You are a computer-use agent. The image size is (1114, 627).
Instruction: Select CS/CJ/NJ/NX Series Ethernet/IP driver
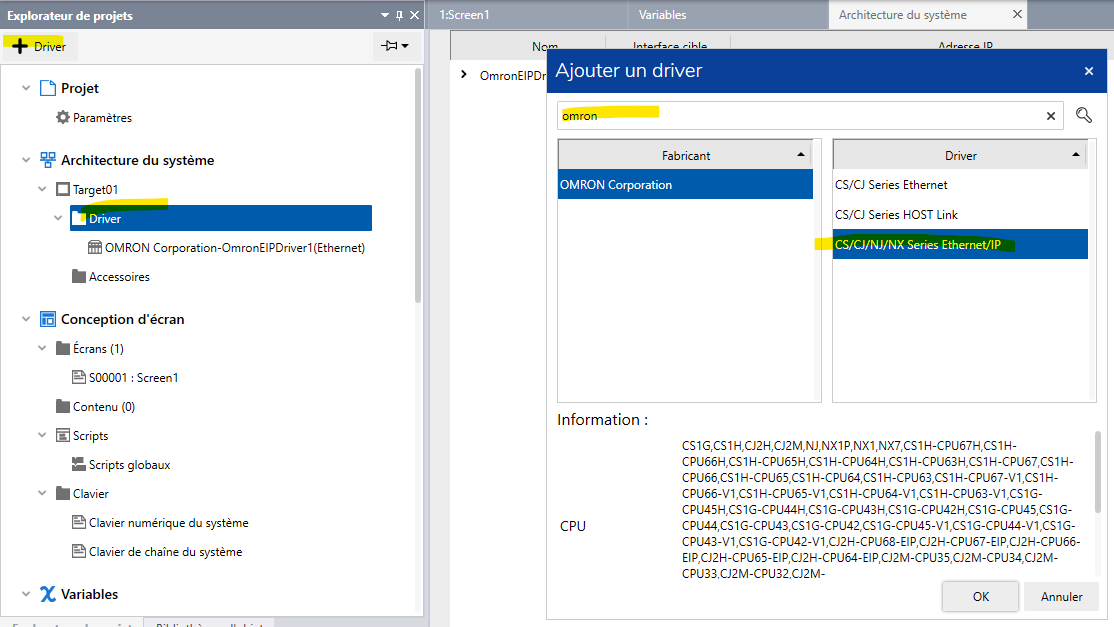coord(960,244)
